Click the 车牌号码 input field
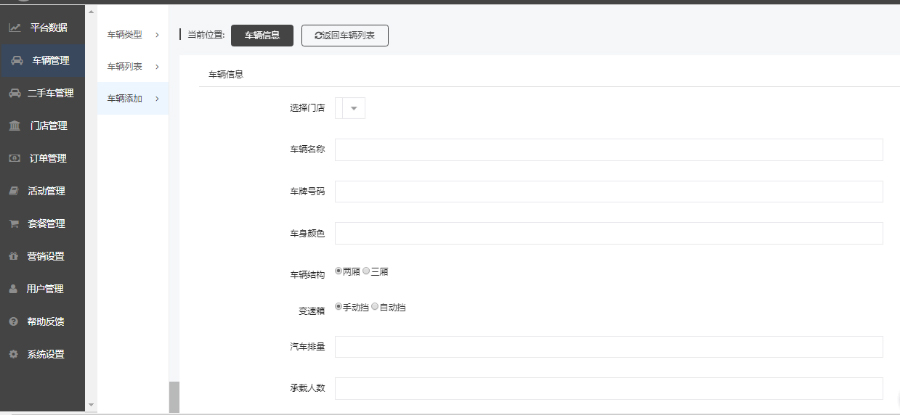900x415 pixels. click(609, 192)
